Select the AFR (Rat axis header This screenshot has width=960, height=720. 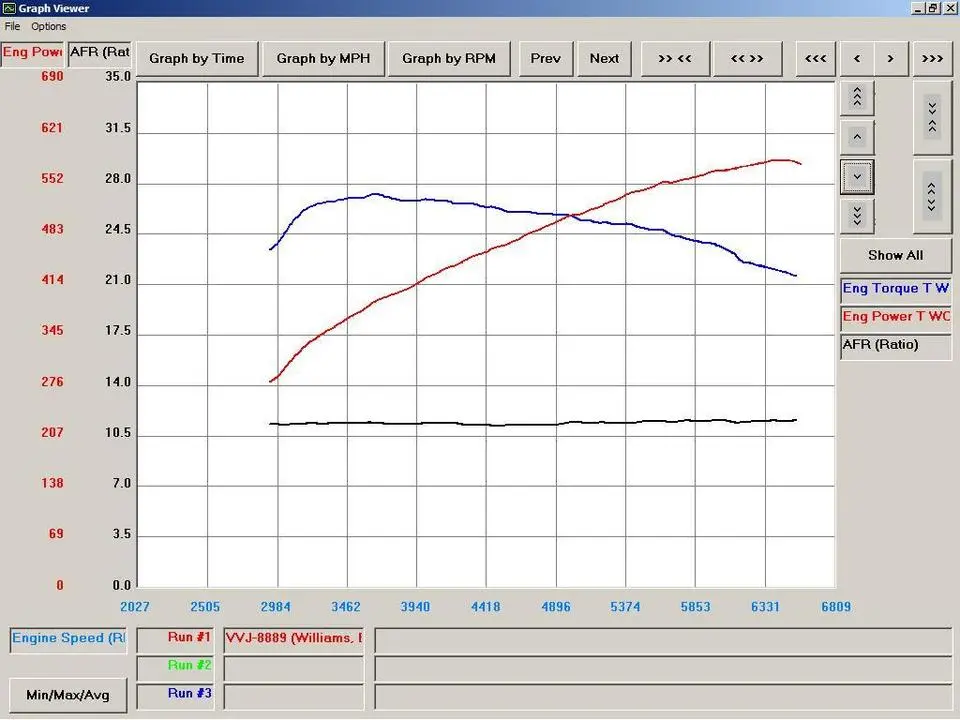pos(99,53)
